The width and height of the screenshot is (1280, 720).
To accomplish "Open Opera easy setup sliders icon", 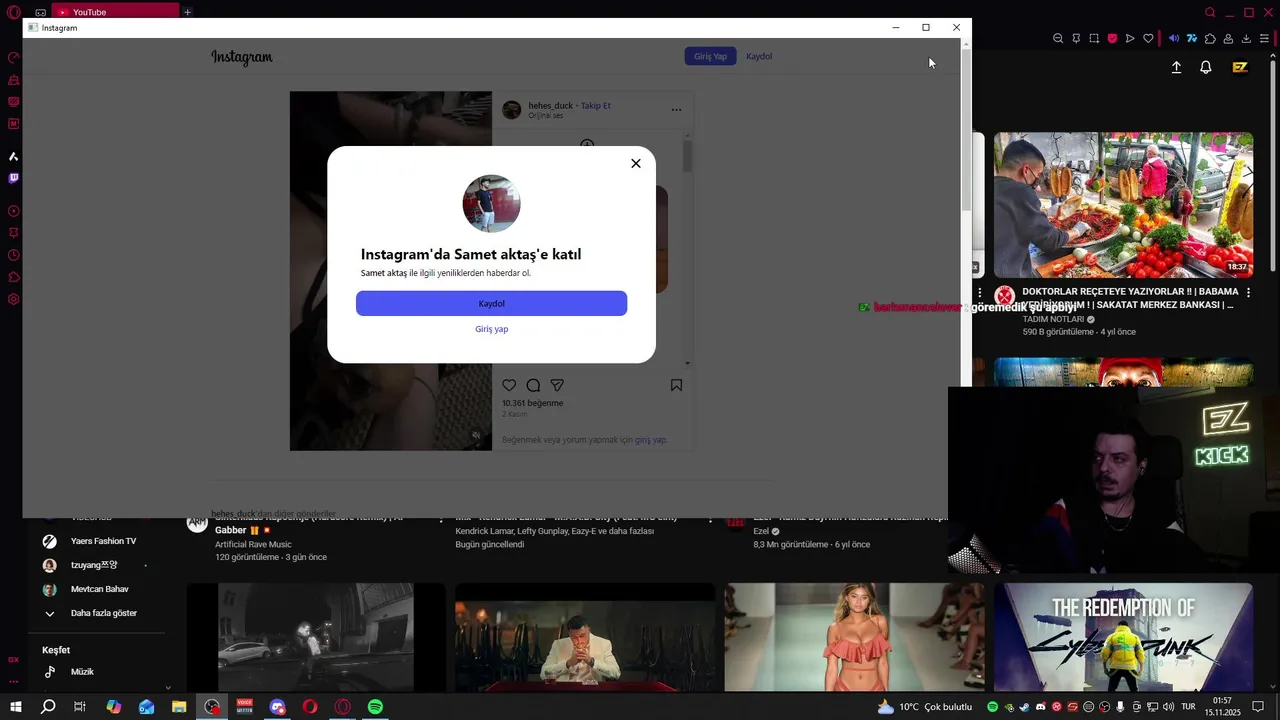I will [1264, 39].
